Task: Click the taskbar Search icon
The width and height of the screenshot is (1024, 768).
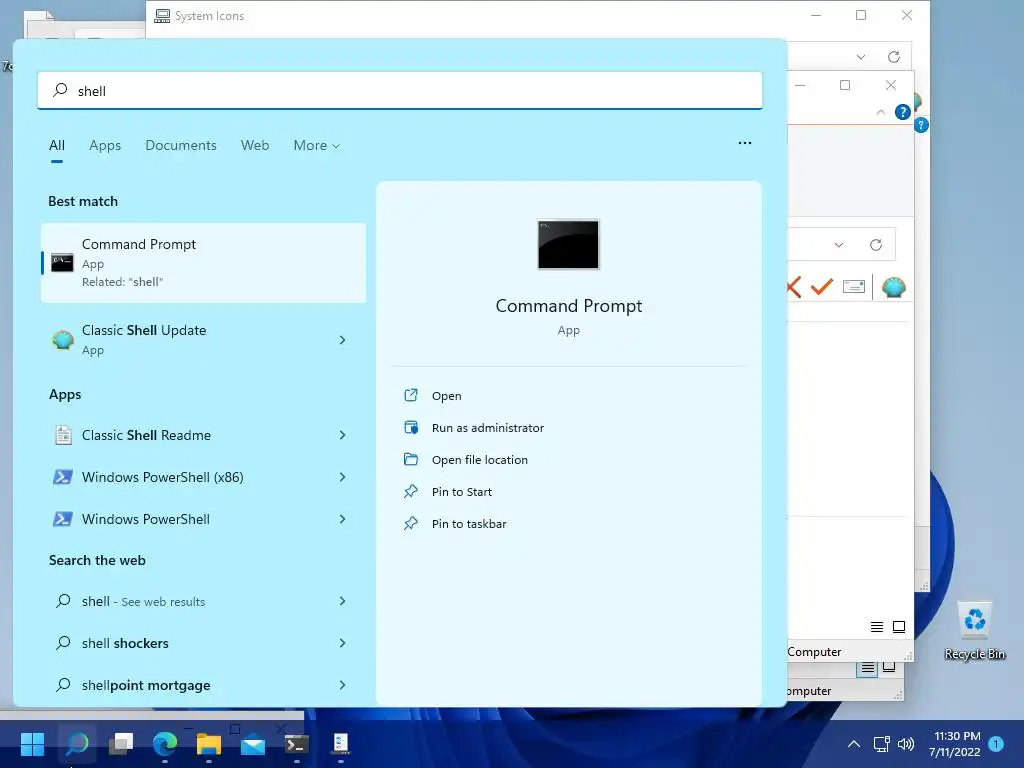Action: (76, 744)
